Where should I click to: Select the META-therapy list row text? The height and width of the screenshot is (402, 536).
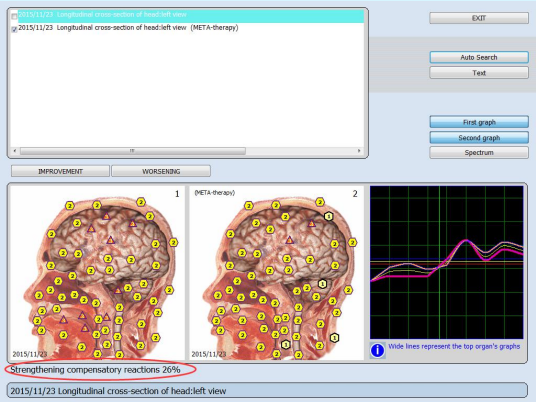tap(128, 28)
